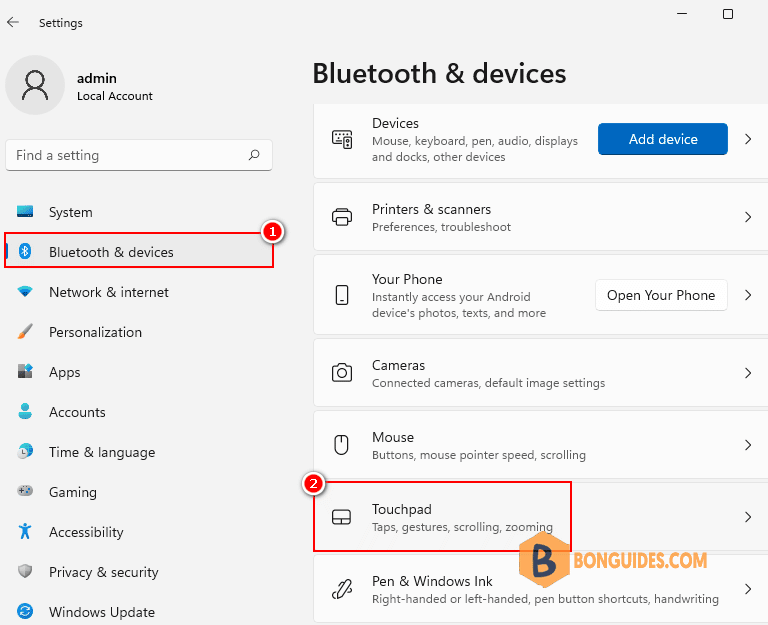
Task: Click the back arrow next to Settings
Action: pos(13,22)
